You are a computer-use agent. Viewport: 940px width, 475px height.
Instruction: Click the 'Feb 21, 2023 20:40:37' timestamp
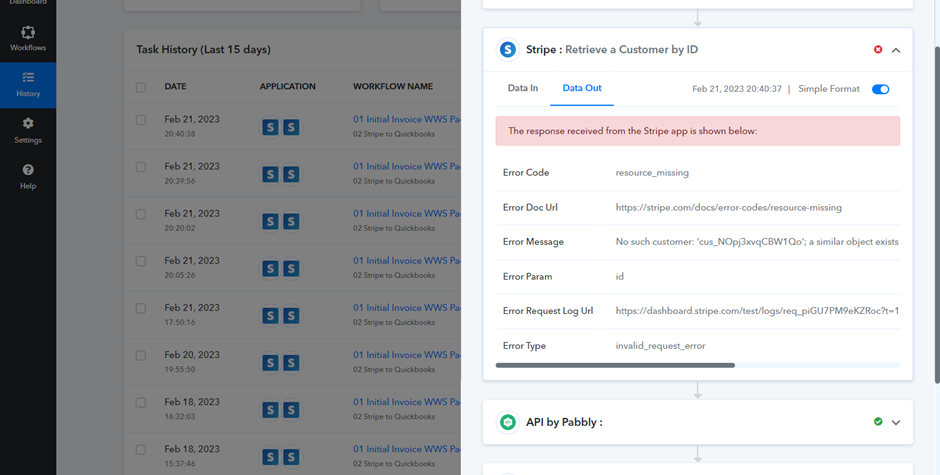[737, 89]
